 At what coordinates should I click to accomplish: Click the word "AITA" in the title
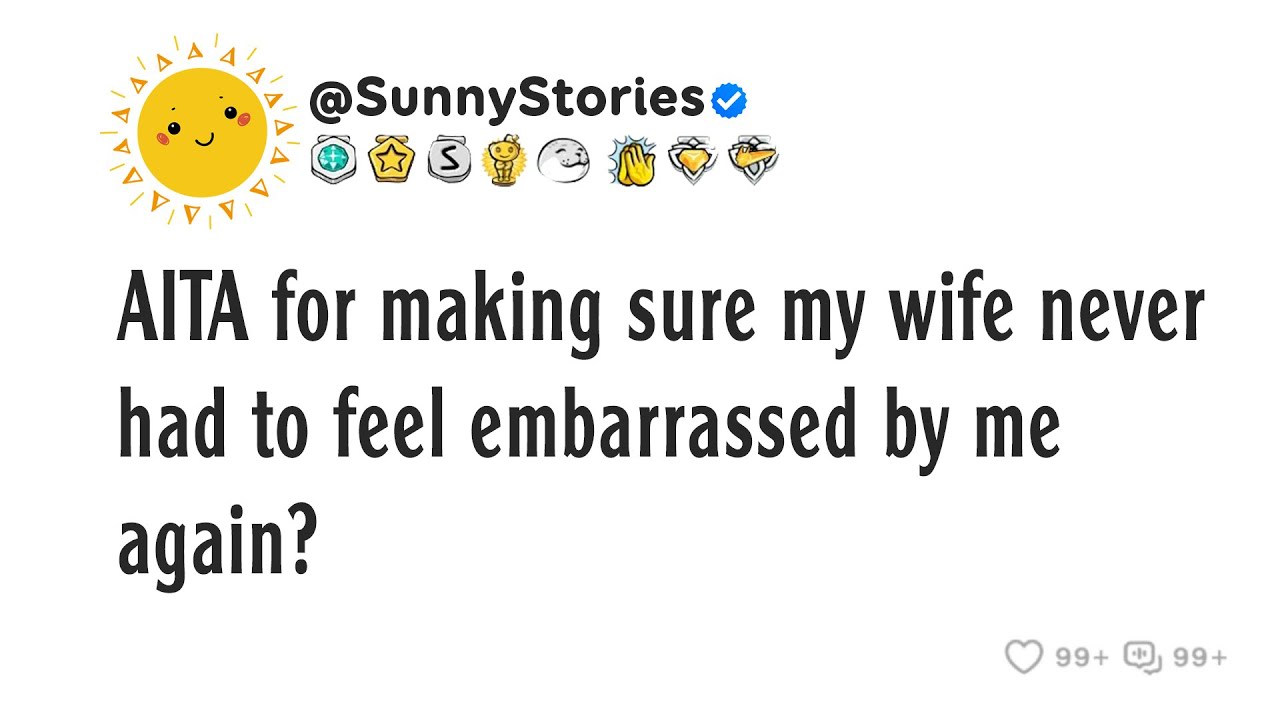point(186,314)
